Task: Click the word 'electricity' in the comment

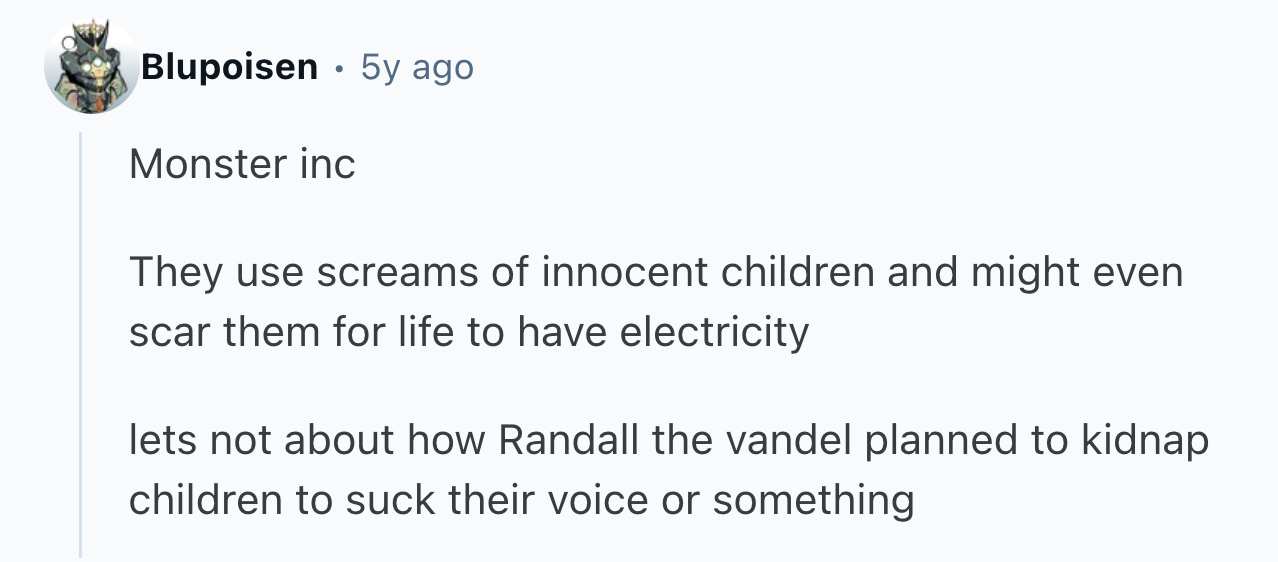Action: [x=714, y=333]
